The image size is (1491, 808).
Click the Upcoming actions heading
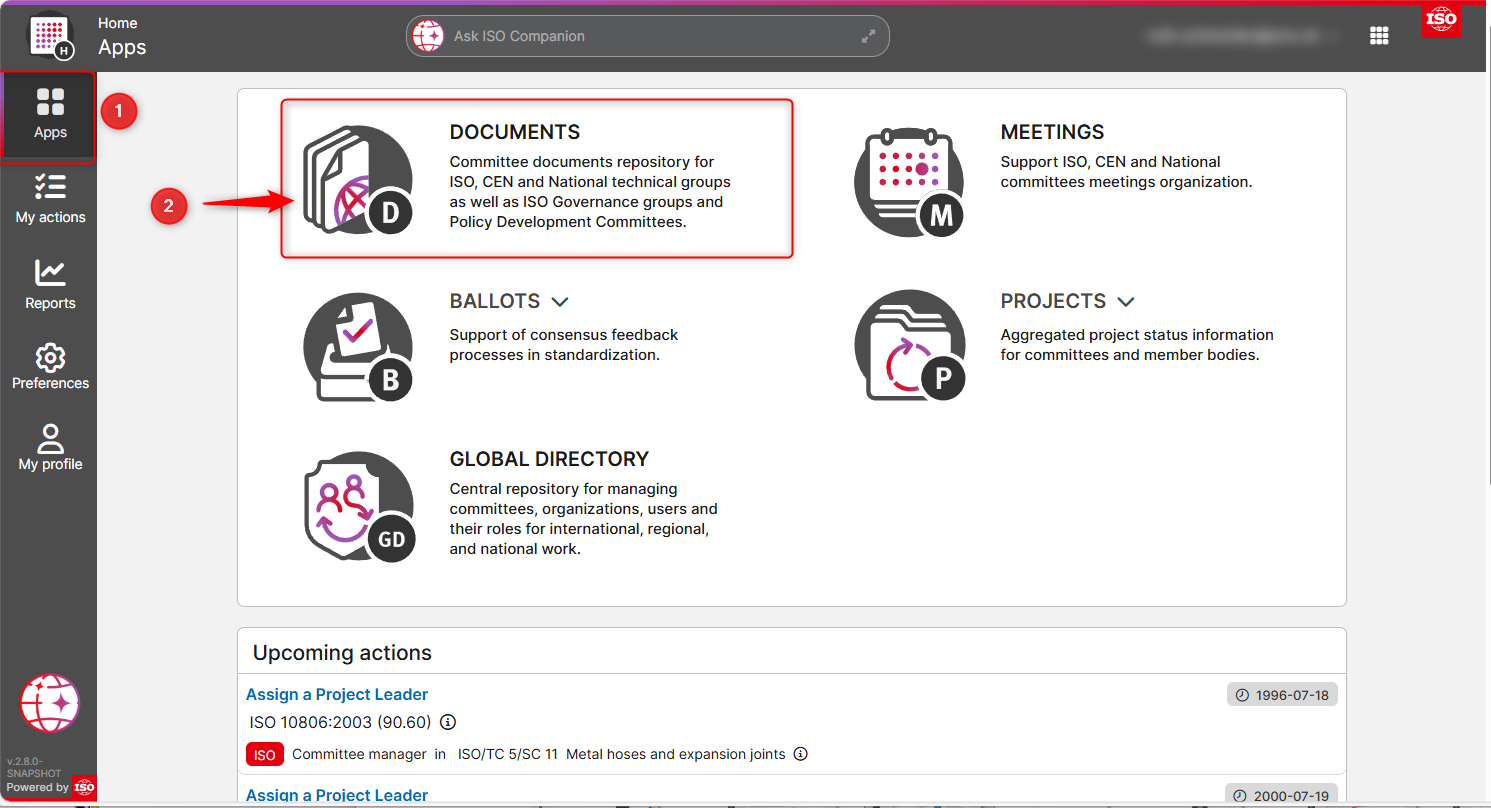pyautogui.click(x=342, y=653)
